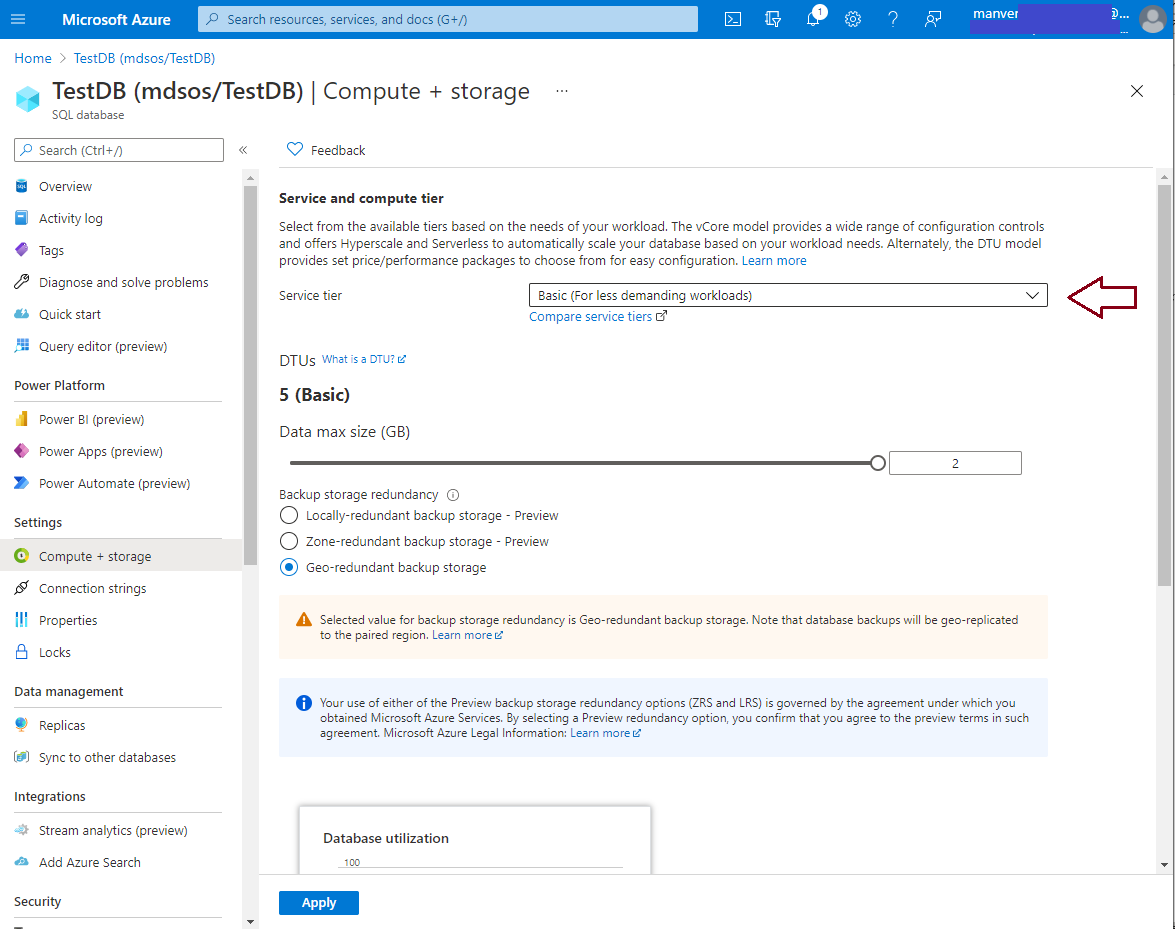Click the backup storage redundancy info icon
The image size is (1175, 929).
pos(453,495)
